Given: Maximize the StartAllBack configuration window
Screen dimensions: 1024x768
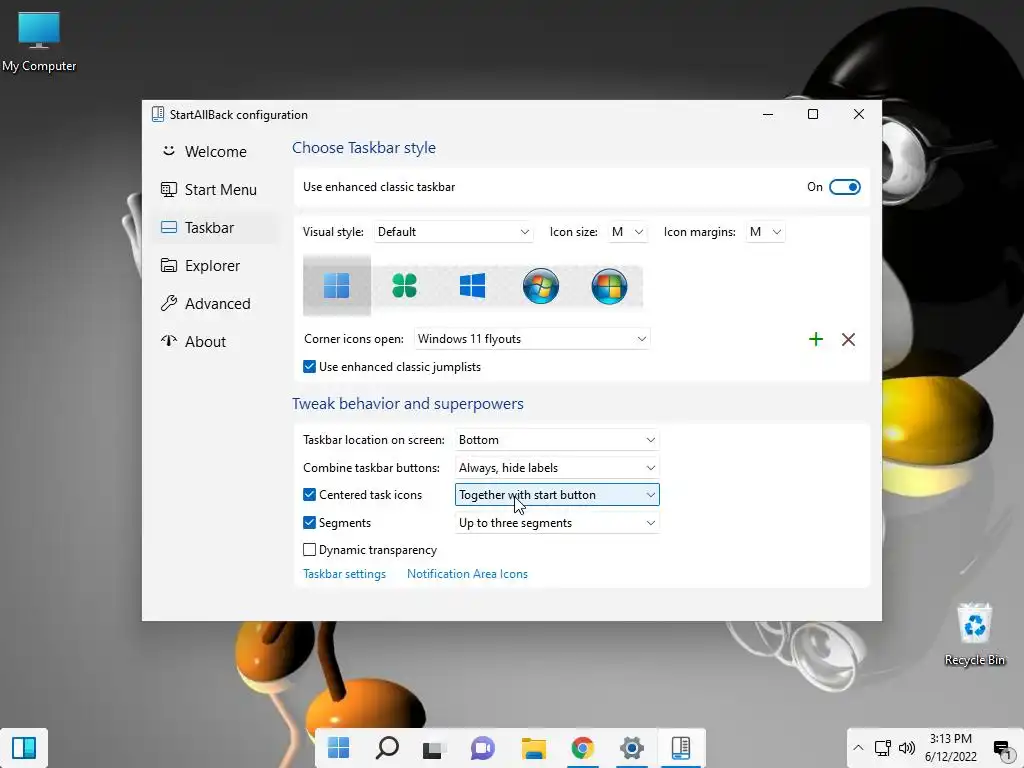Looking at the screenshot, I should [x=813, y=114].
